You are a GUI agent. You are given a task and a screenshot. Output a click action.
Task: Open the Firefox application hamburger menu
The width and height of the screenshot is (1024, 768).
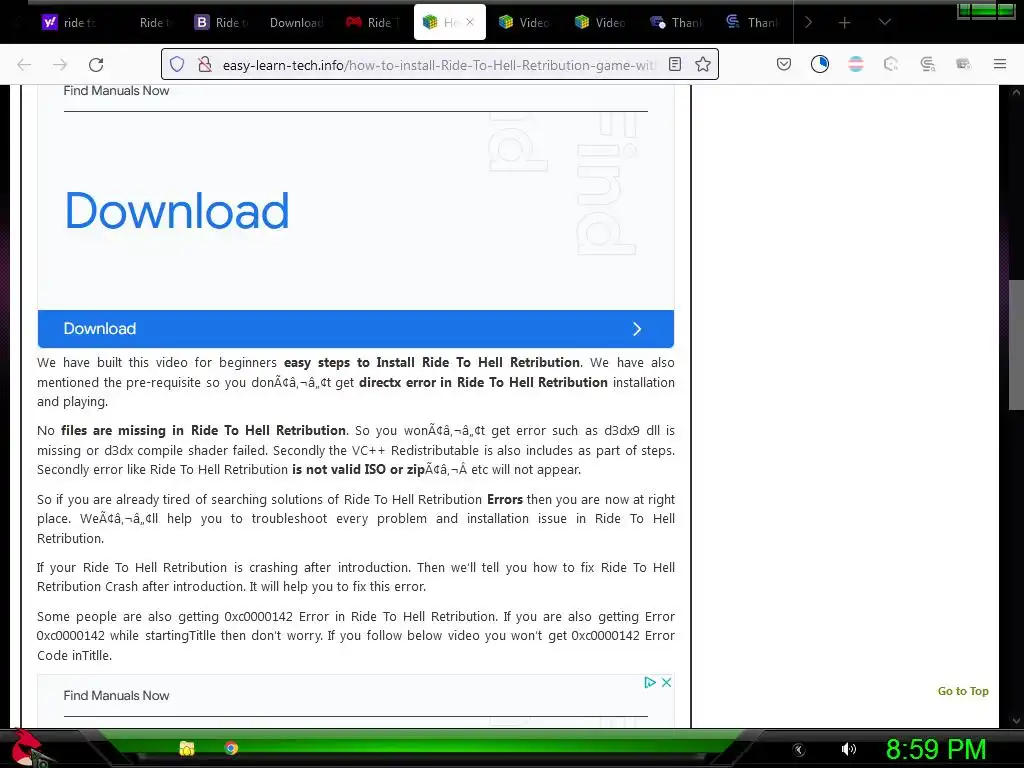coord(1000,64)
